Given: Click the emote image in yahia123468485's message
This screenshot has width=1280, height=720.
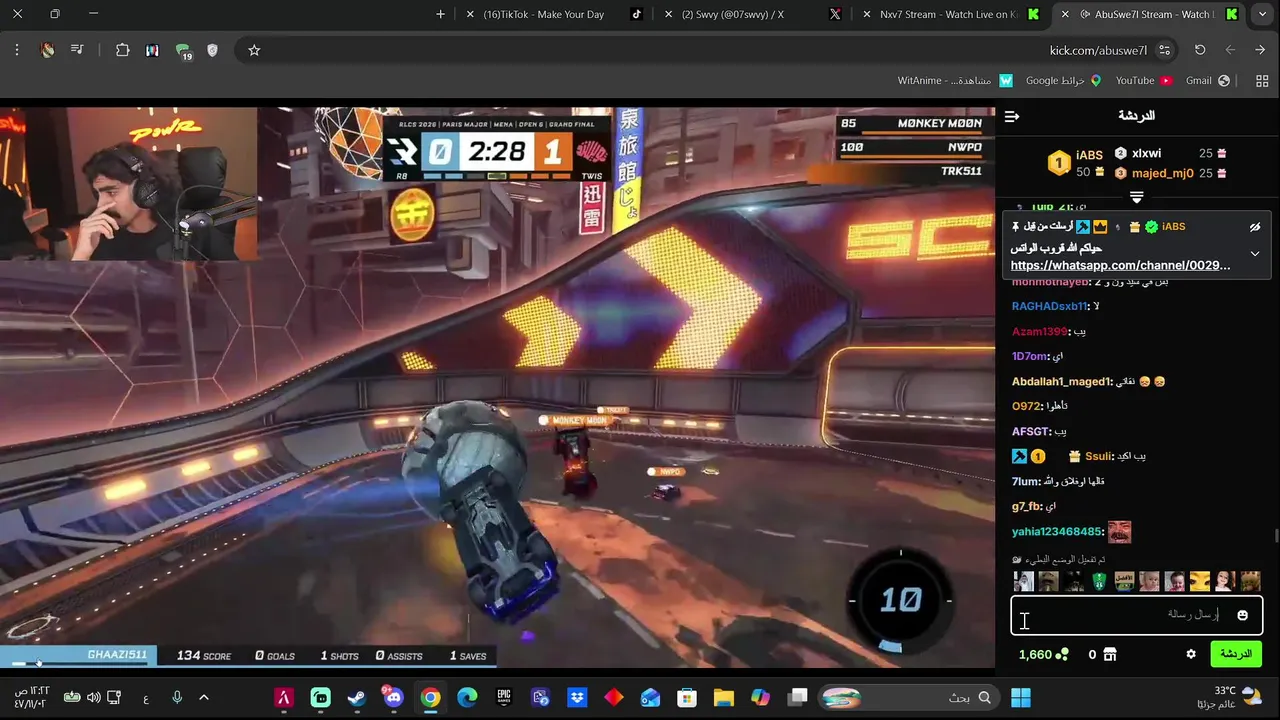Looking at the screenshot, I should 1119,532.
